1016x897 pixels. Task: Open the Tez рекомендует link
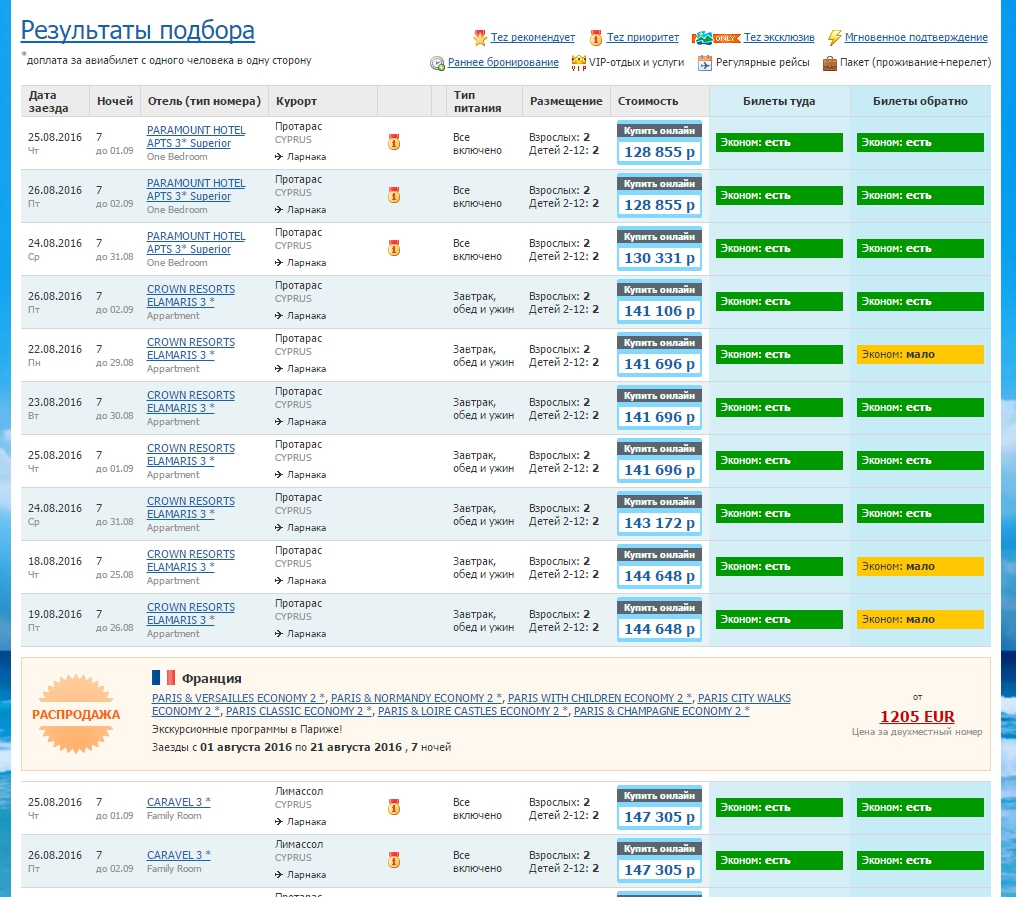click(x=533, y=38)
